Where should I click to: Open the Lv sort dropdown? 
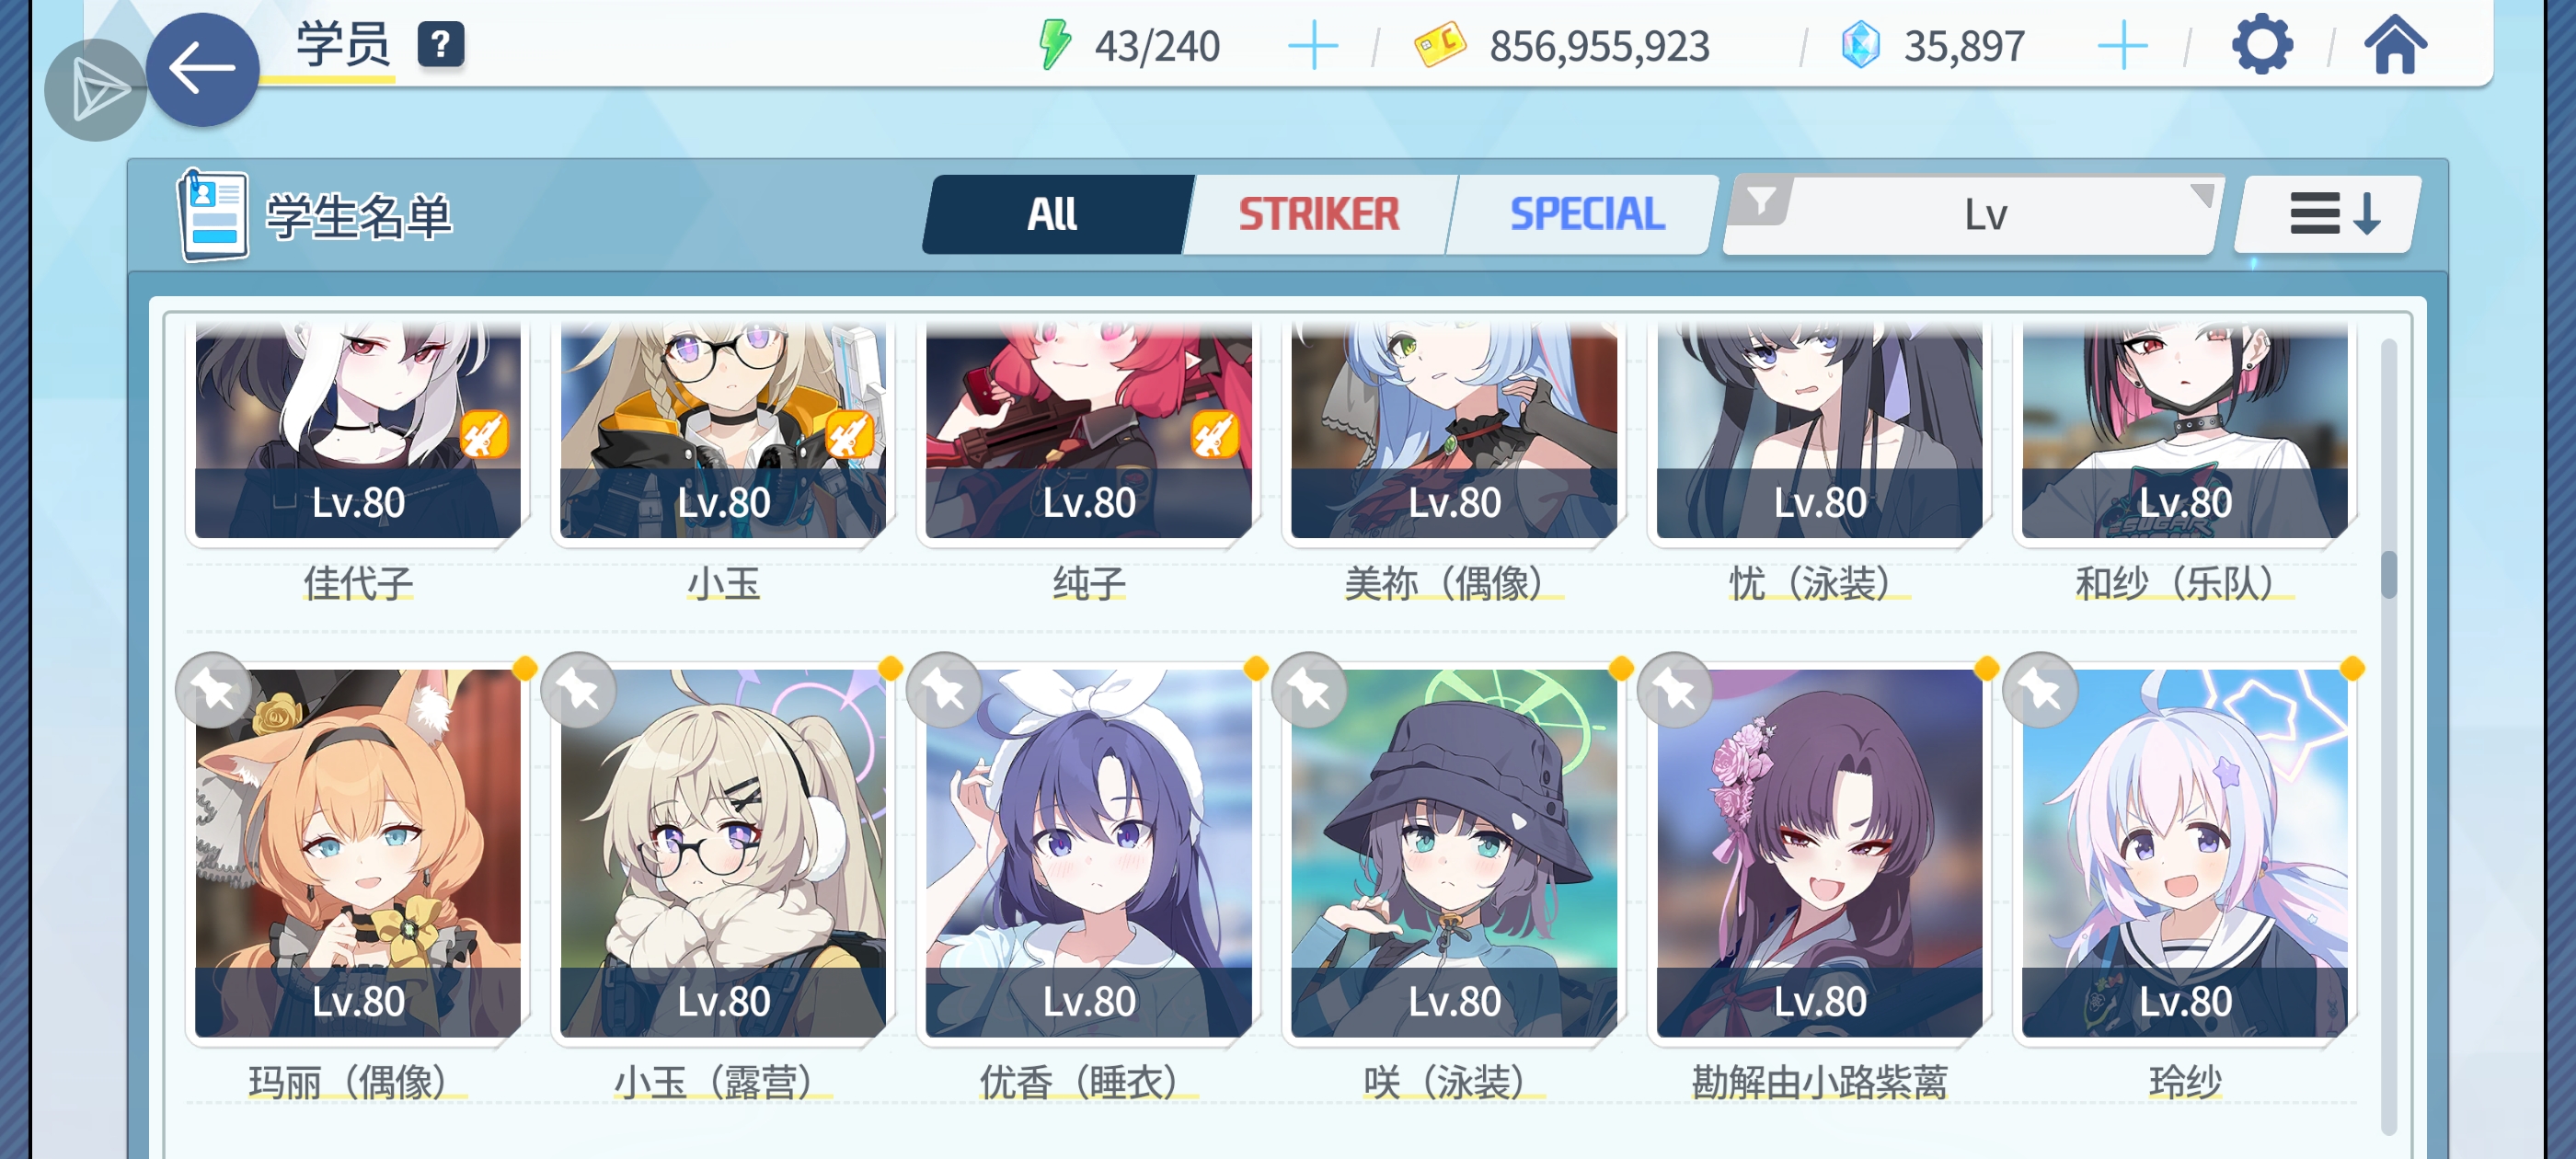click(1984, 214)
